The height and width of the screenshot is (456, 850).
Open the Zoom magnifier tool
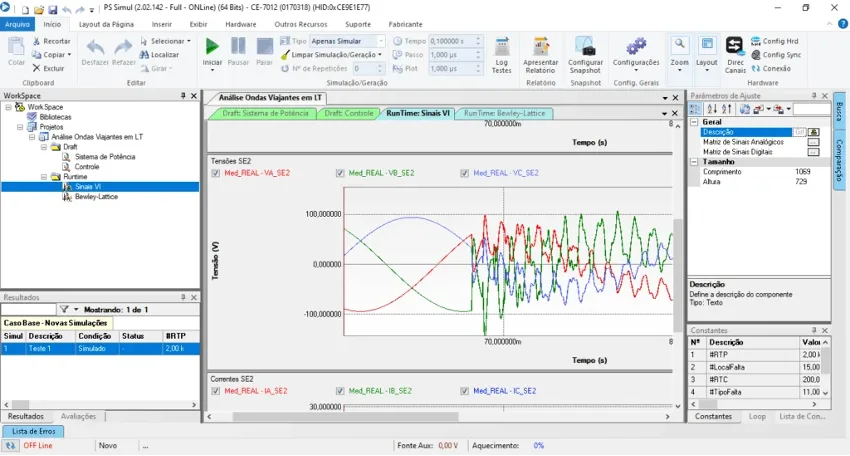679,53
